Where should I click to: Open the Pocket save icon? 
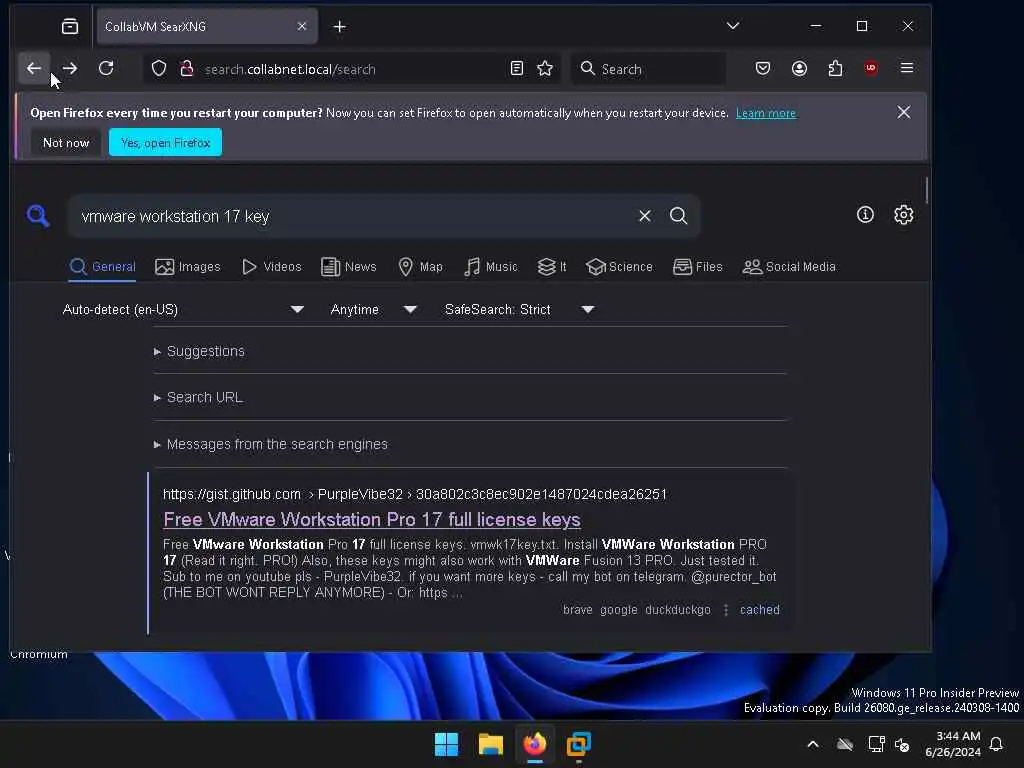click(762, 68)
